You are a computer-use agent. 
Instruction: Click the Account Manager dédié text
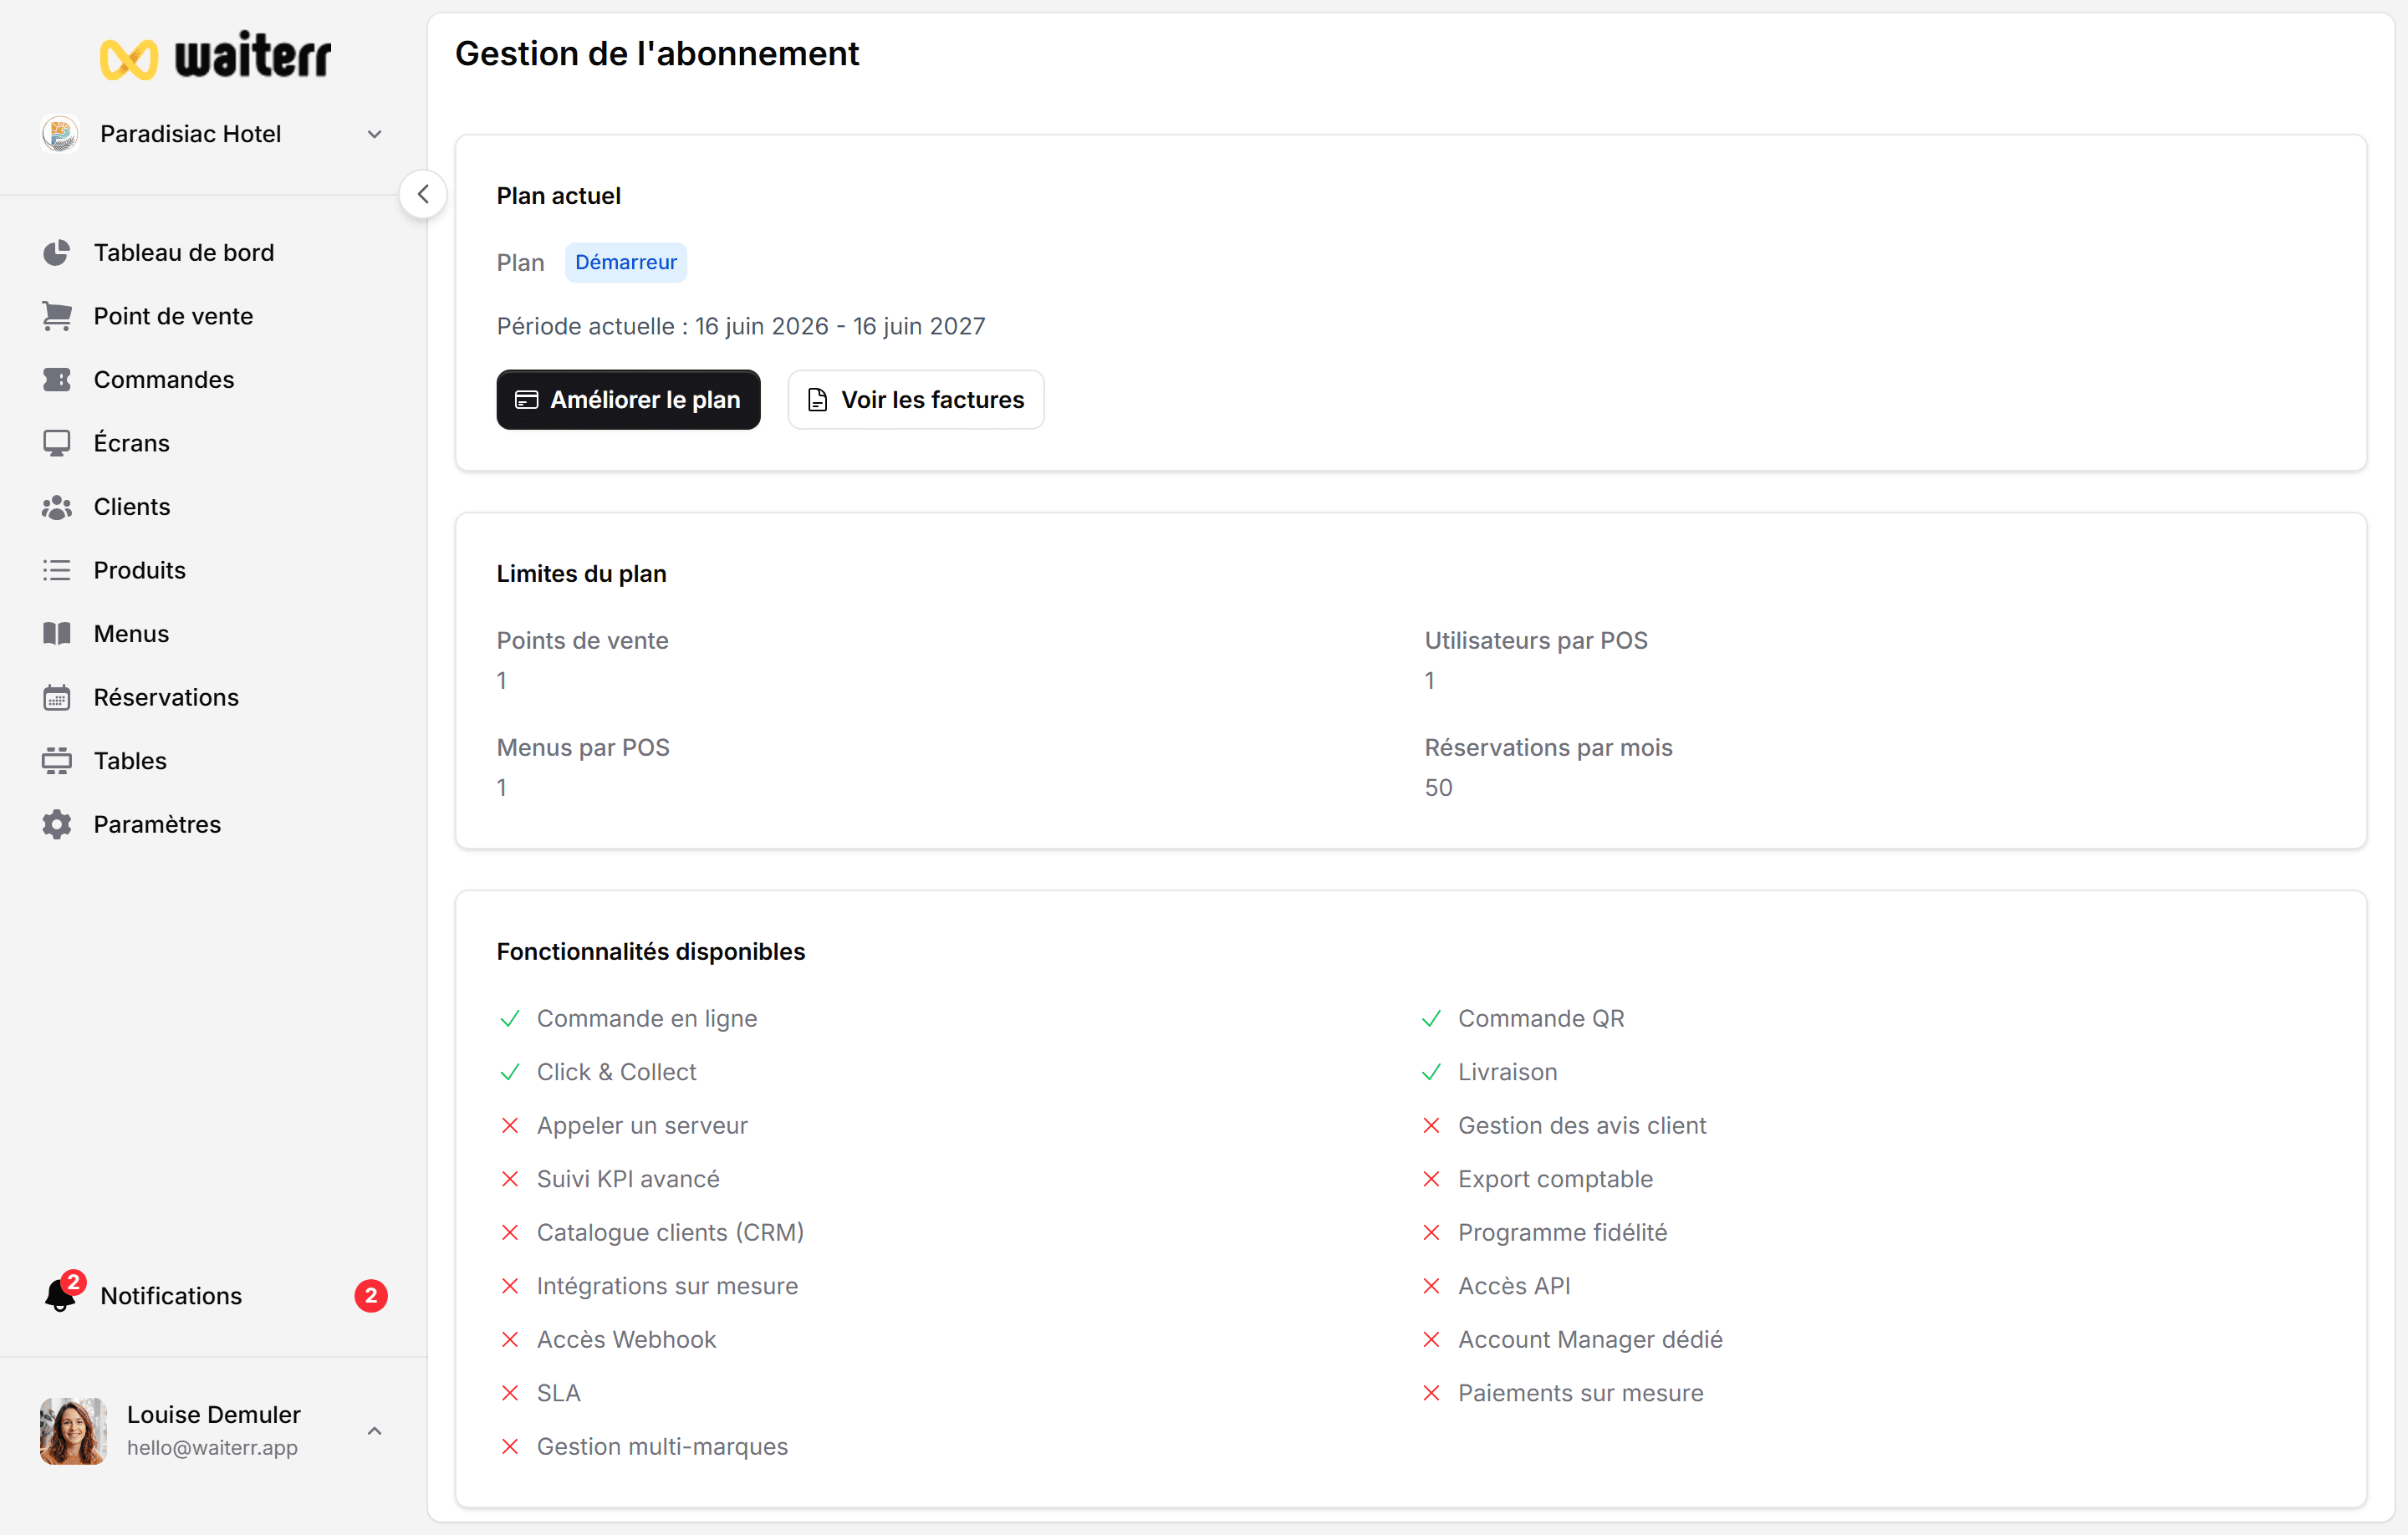tap(1590, 1339)
